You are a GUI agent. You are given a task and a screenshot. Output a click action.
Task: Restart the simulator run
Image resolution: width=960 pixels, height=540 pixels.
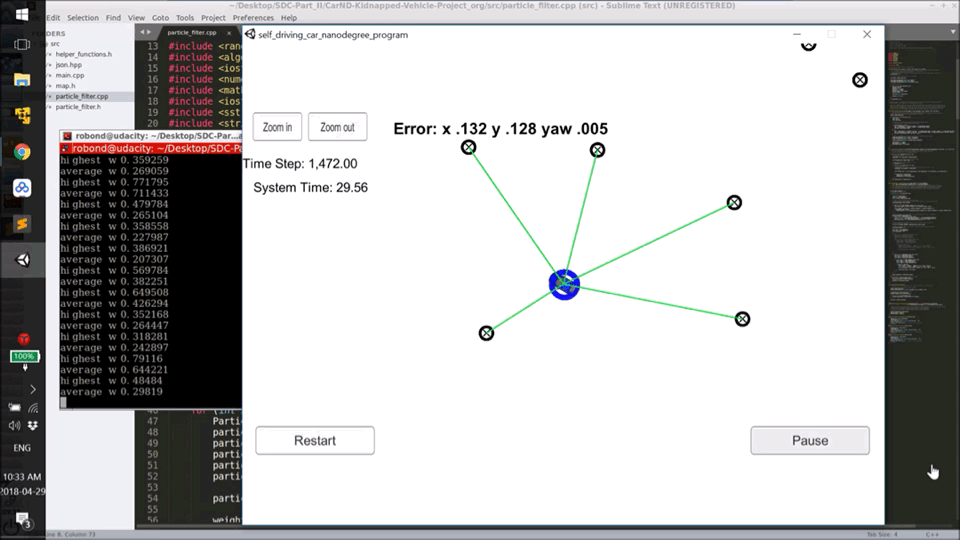[315, 441]
